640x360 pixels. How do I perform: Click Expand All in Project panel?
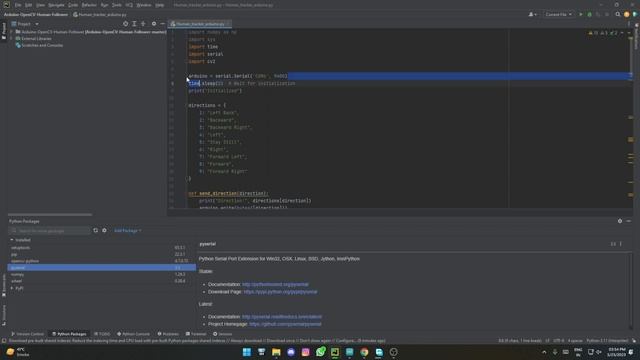134,24
